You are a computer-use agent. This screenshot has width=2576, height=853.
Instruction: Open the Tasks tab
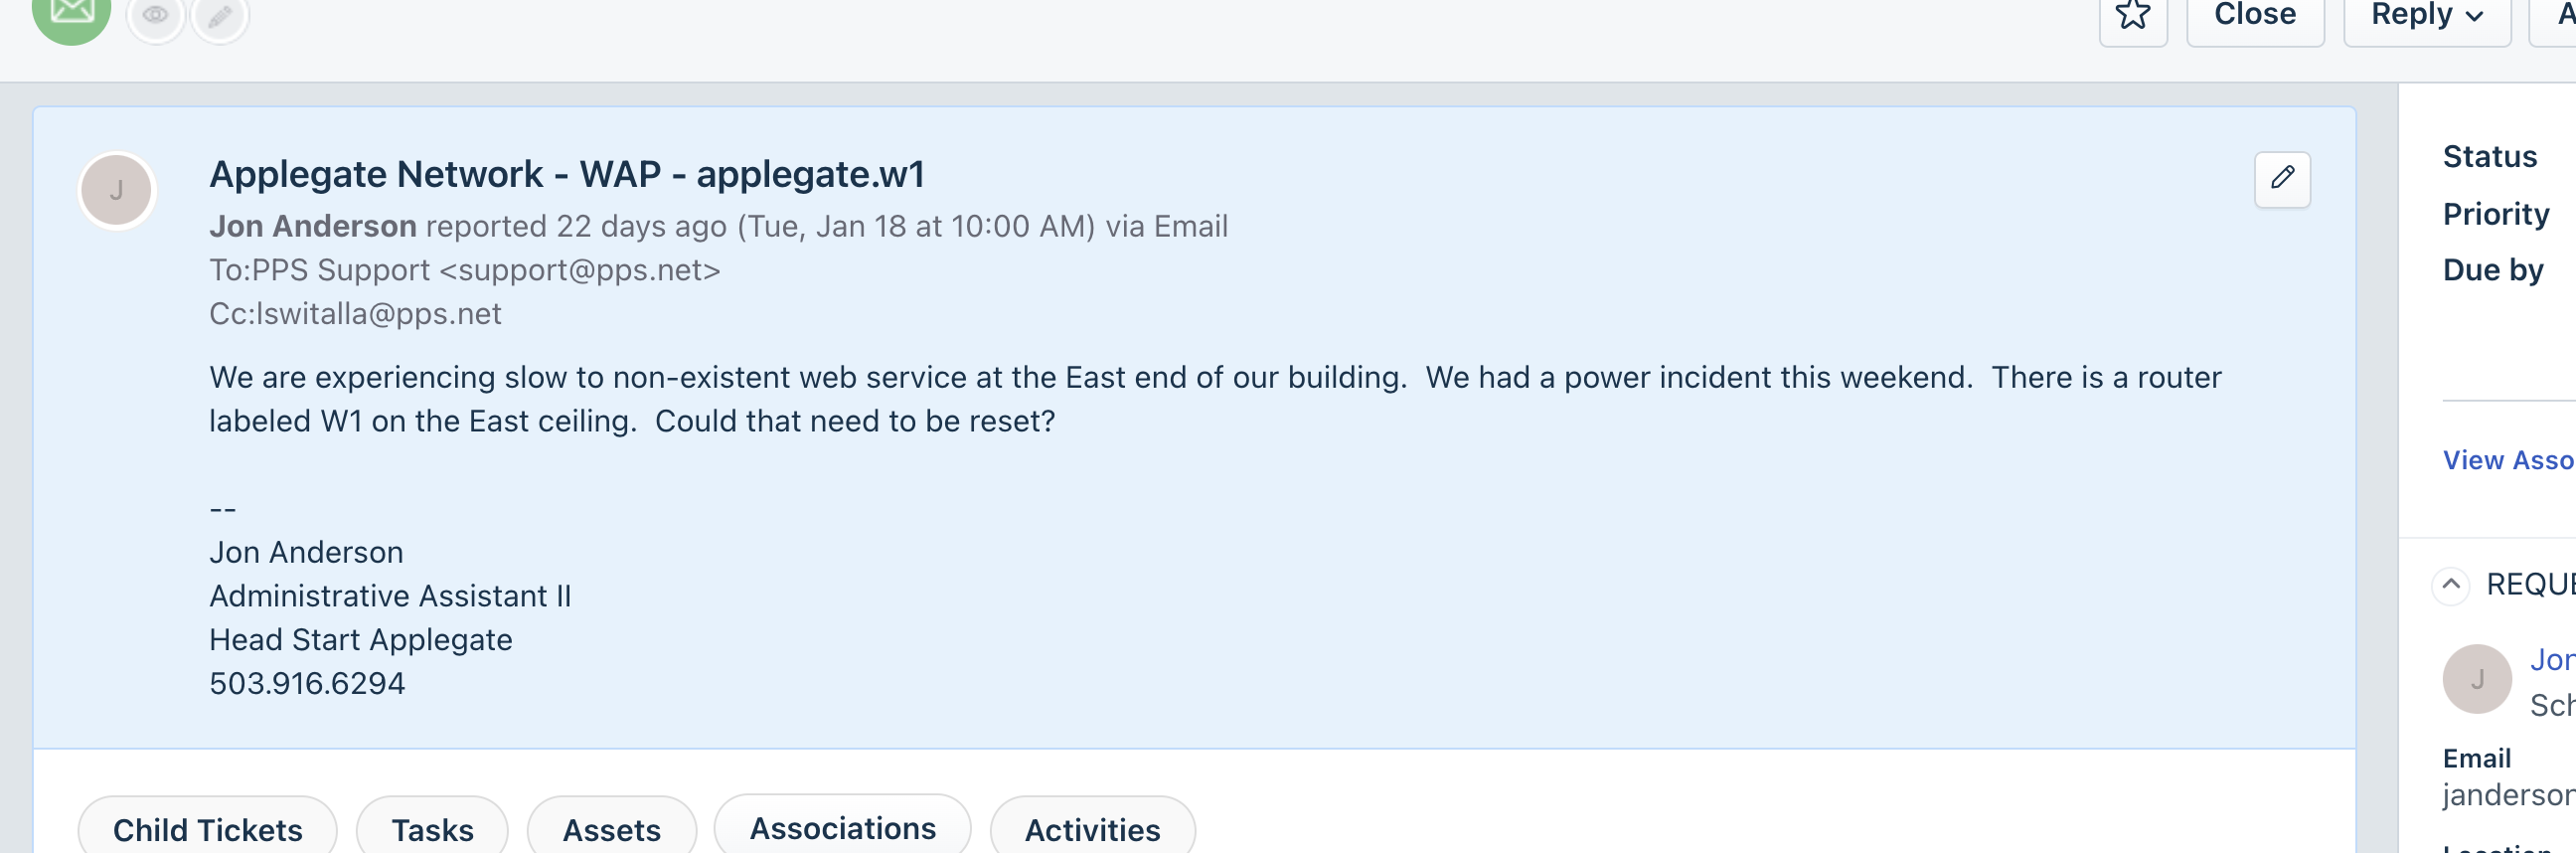[x=432, y=828]
